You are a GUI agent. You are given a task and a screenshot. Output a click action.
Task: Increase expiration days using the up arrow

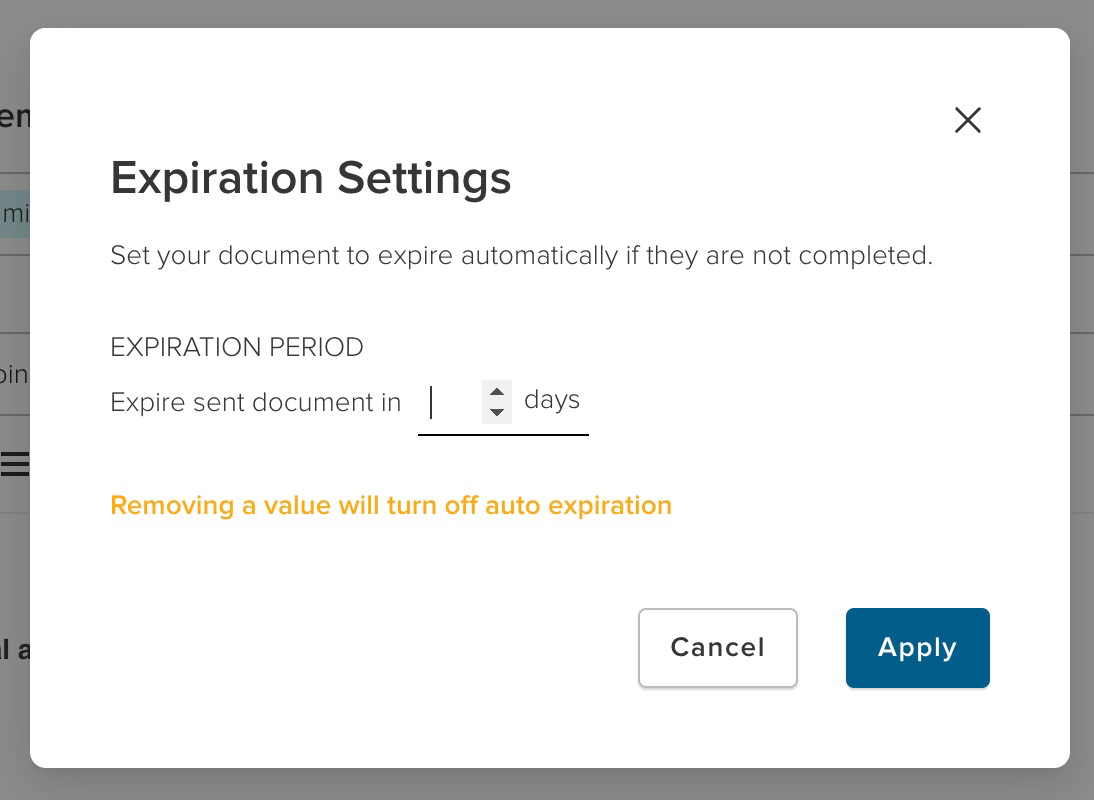point(497,391)
